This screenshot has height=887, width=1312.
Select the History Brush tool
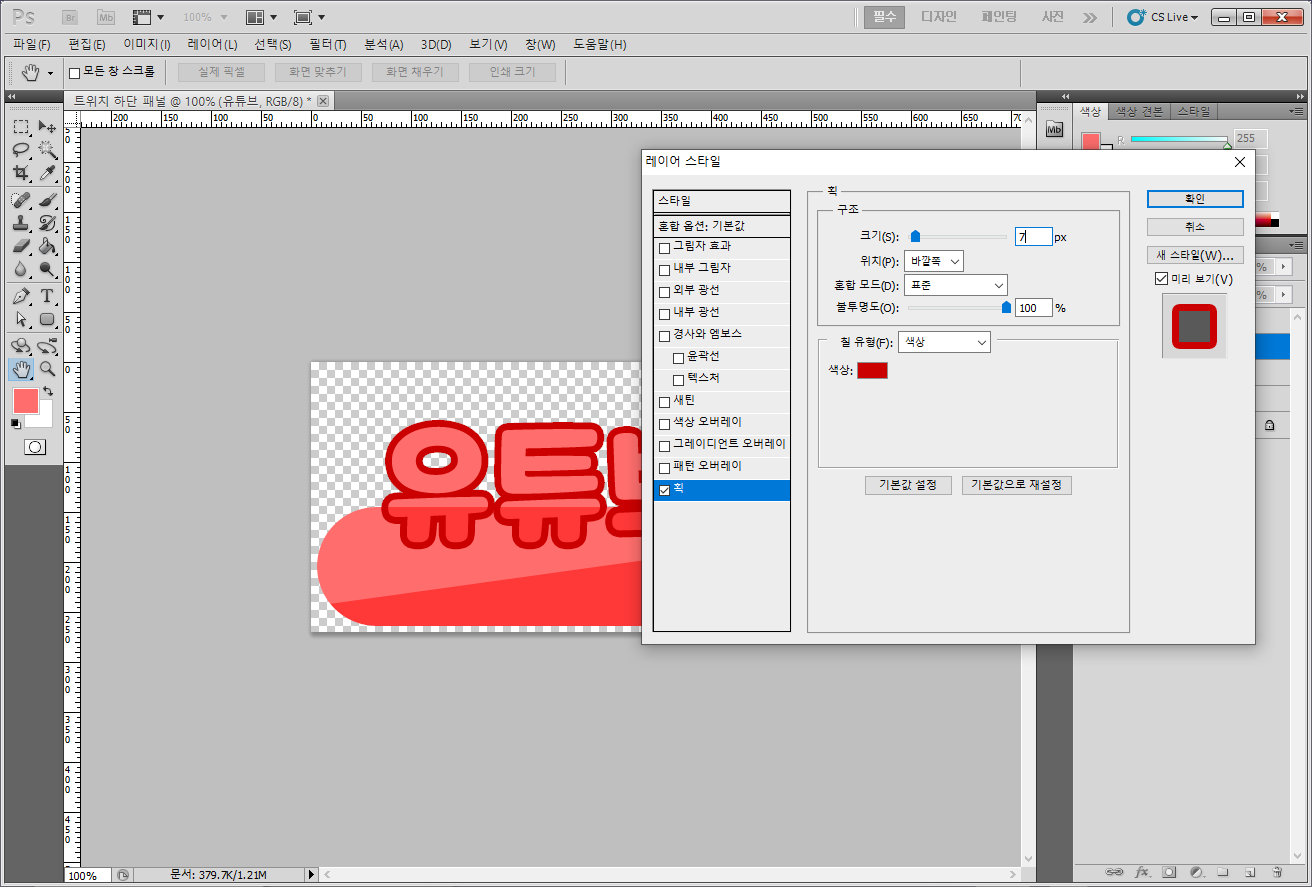(x=47, y=223)
